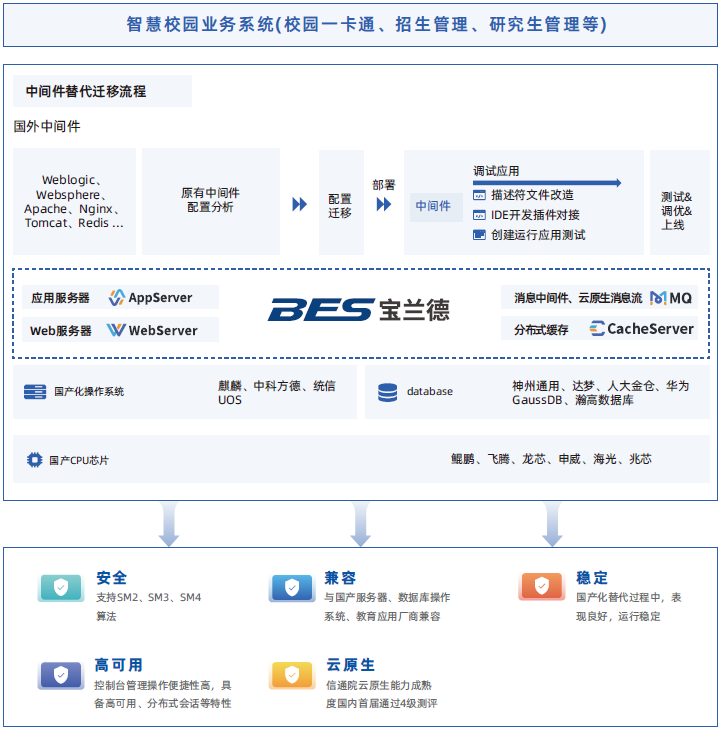Click the AppServer text
The height and width of the screenshot is (731, 722).
tap(160, 298)
